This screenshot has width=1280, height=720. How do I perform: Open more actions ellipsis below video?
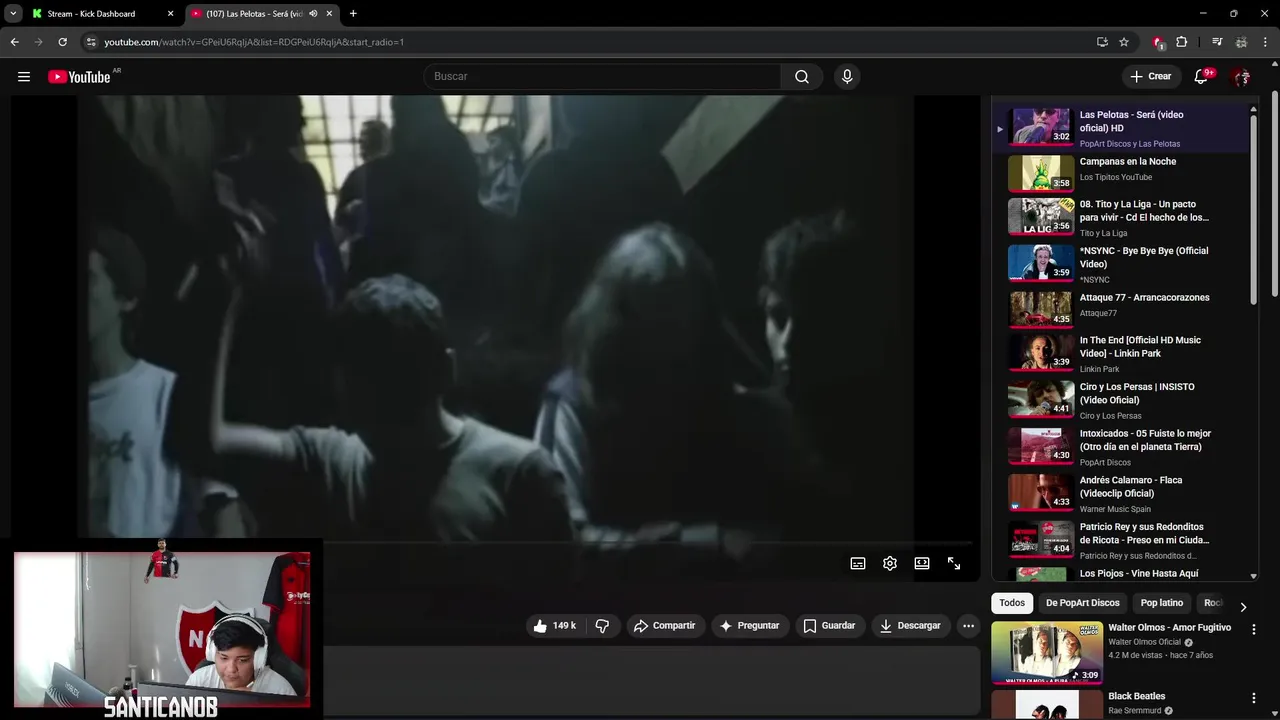tap(968, 626)
